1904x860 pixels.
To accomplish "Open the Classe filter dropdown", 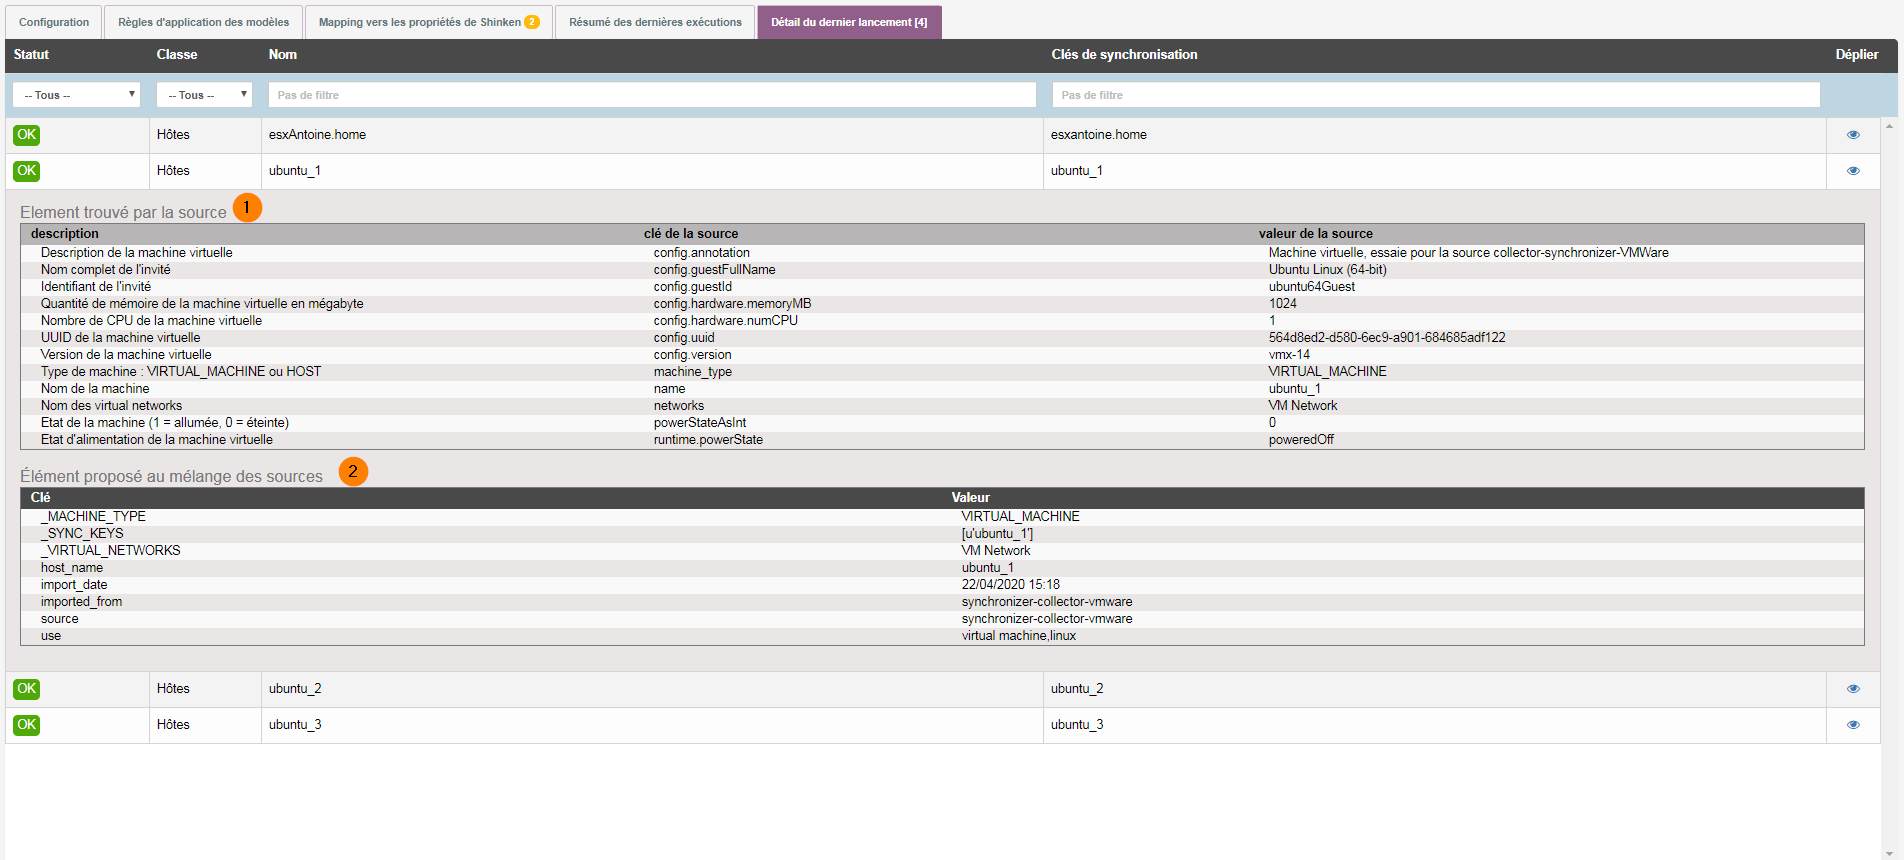I will (x=204, y=95).
